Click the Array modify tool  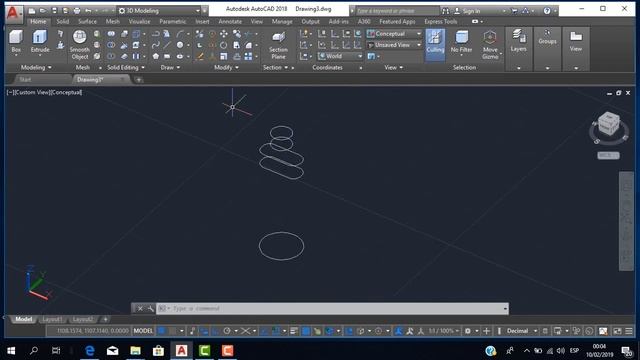tap(248, 56)
